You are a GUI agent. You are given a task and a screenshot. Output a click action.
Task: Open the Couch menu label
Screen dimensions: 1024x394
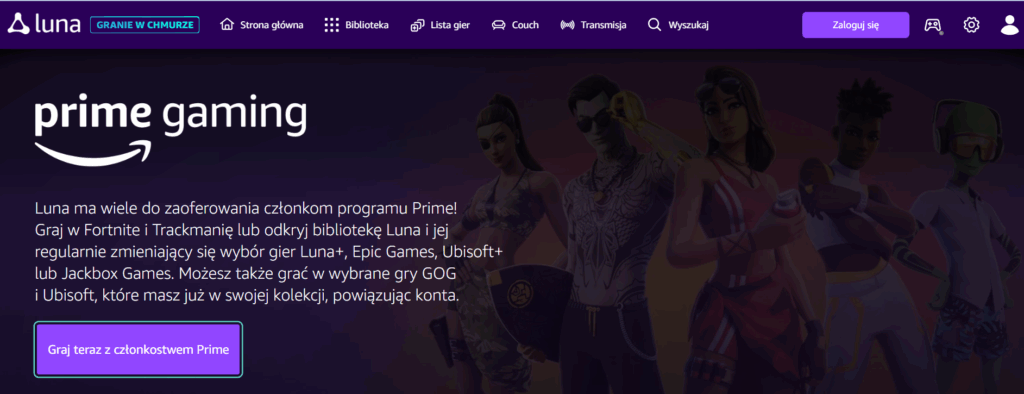pyautogui.click(x=525, y=25)
